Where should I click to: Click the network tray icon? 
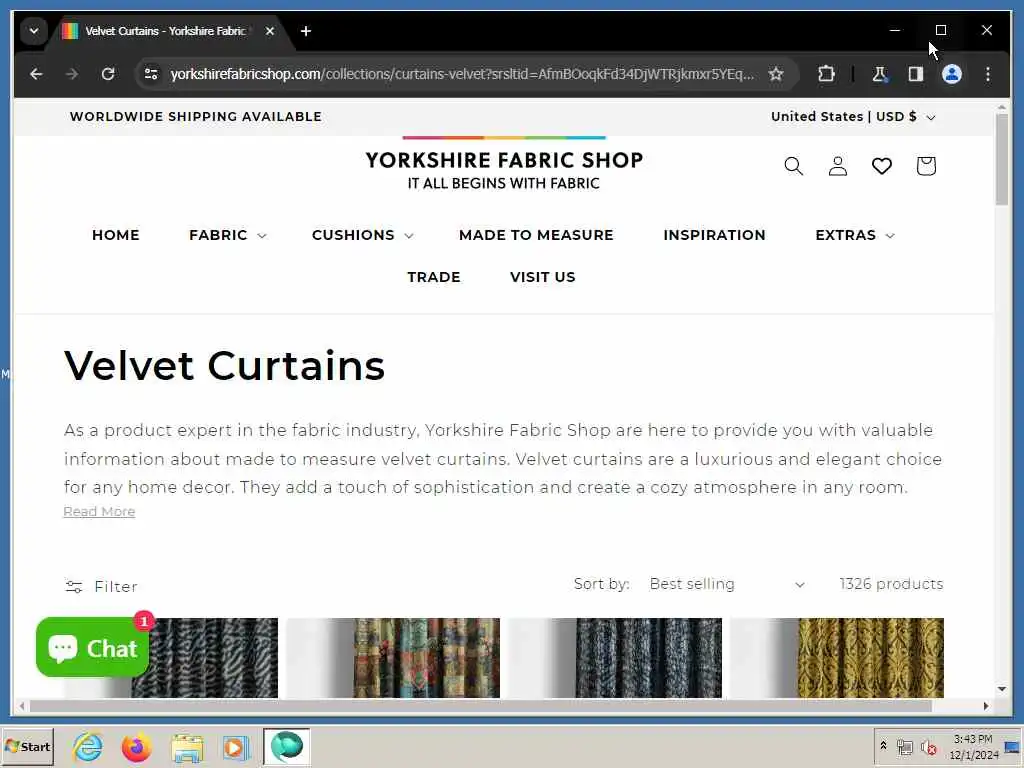click(904, 746)
